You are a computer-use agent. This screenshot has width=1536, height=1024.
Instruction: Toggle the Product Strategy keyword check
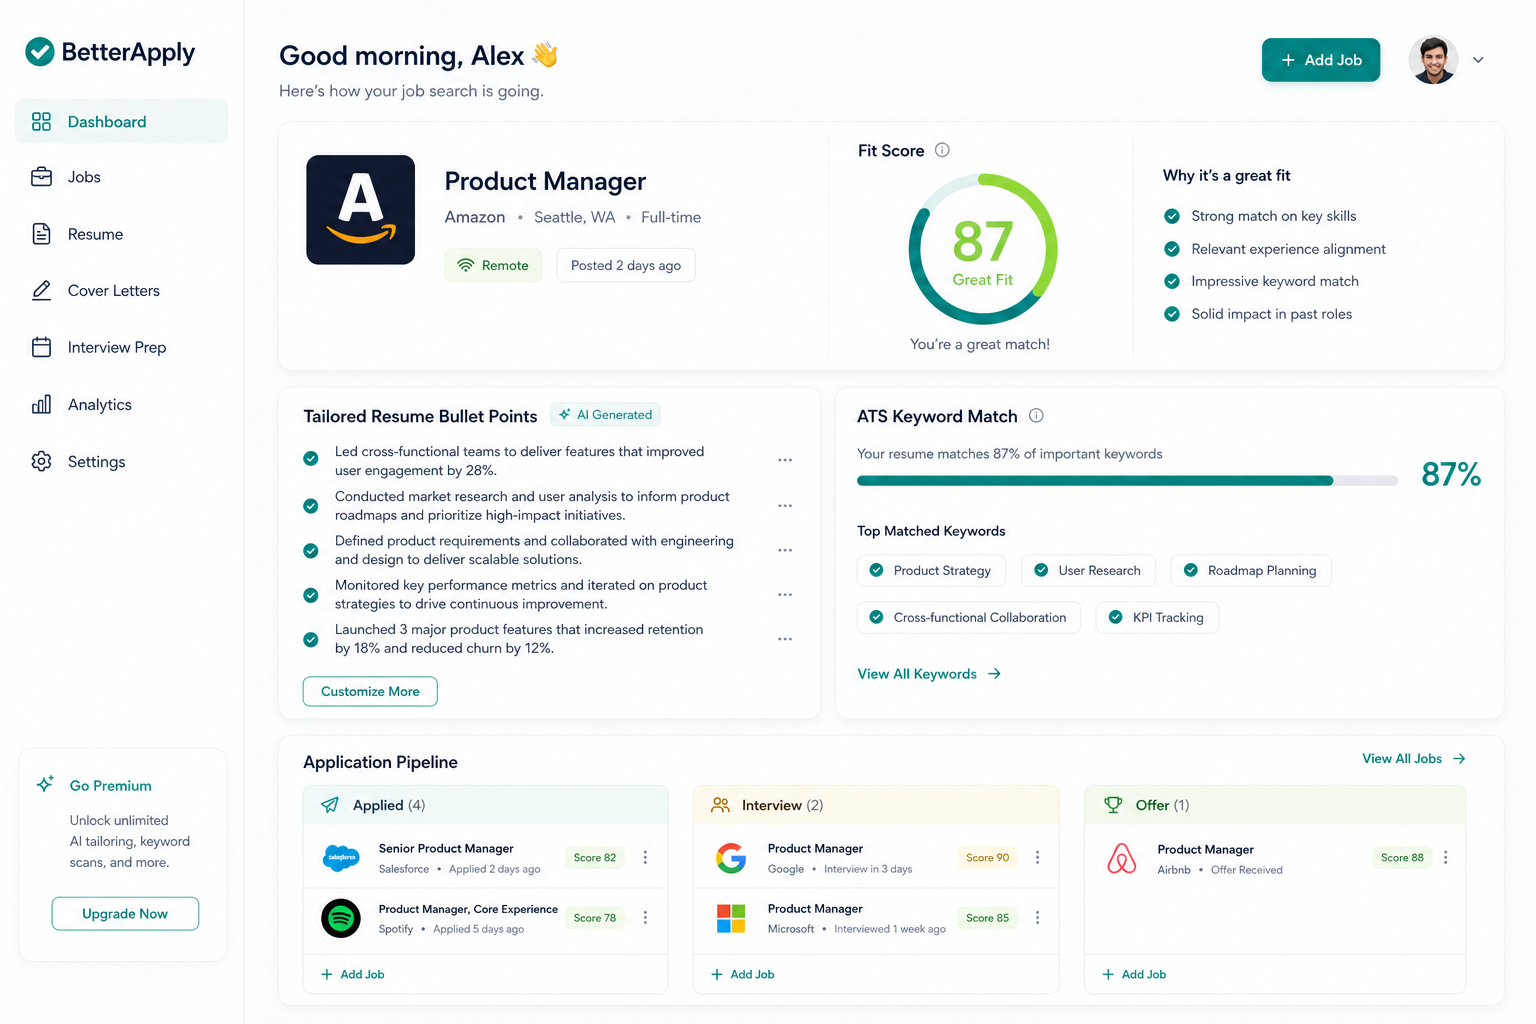point(876,570)
